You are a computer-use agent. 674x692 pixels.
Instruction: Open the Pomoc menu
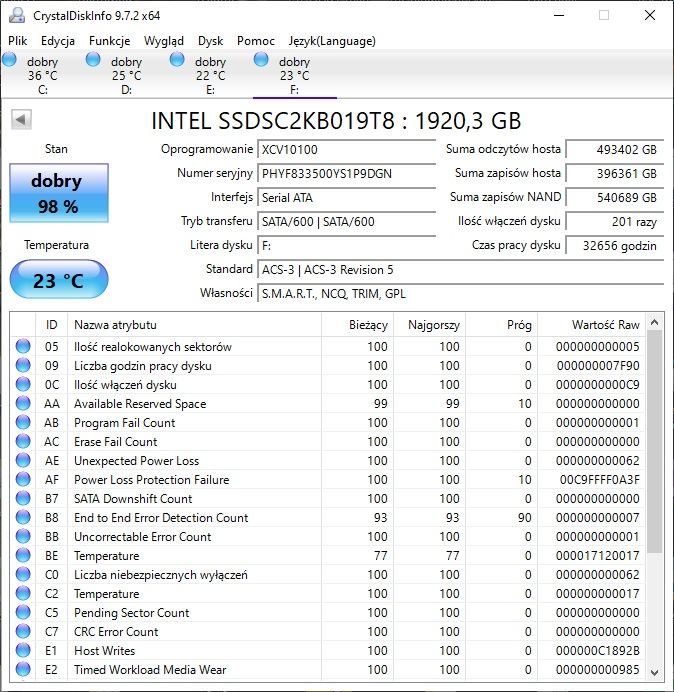(256, 41)
